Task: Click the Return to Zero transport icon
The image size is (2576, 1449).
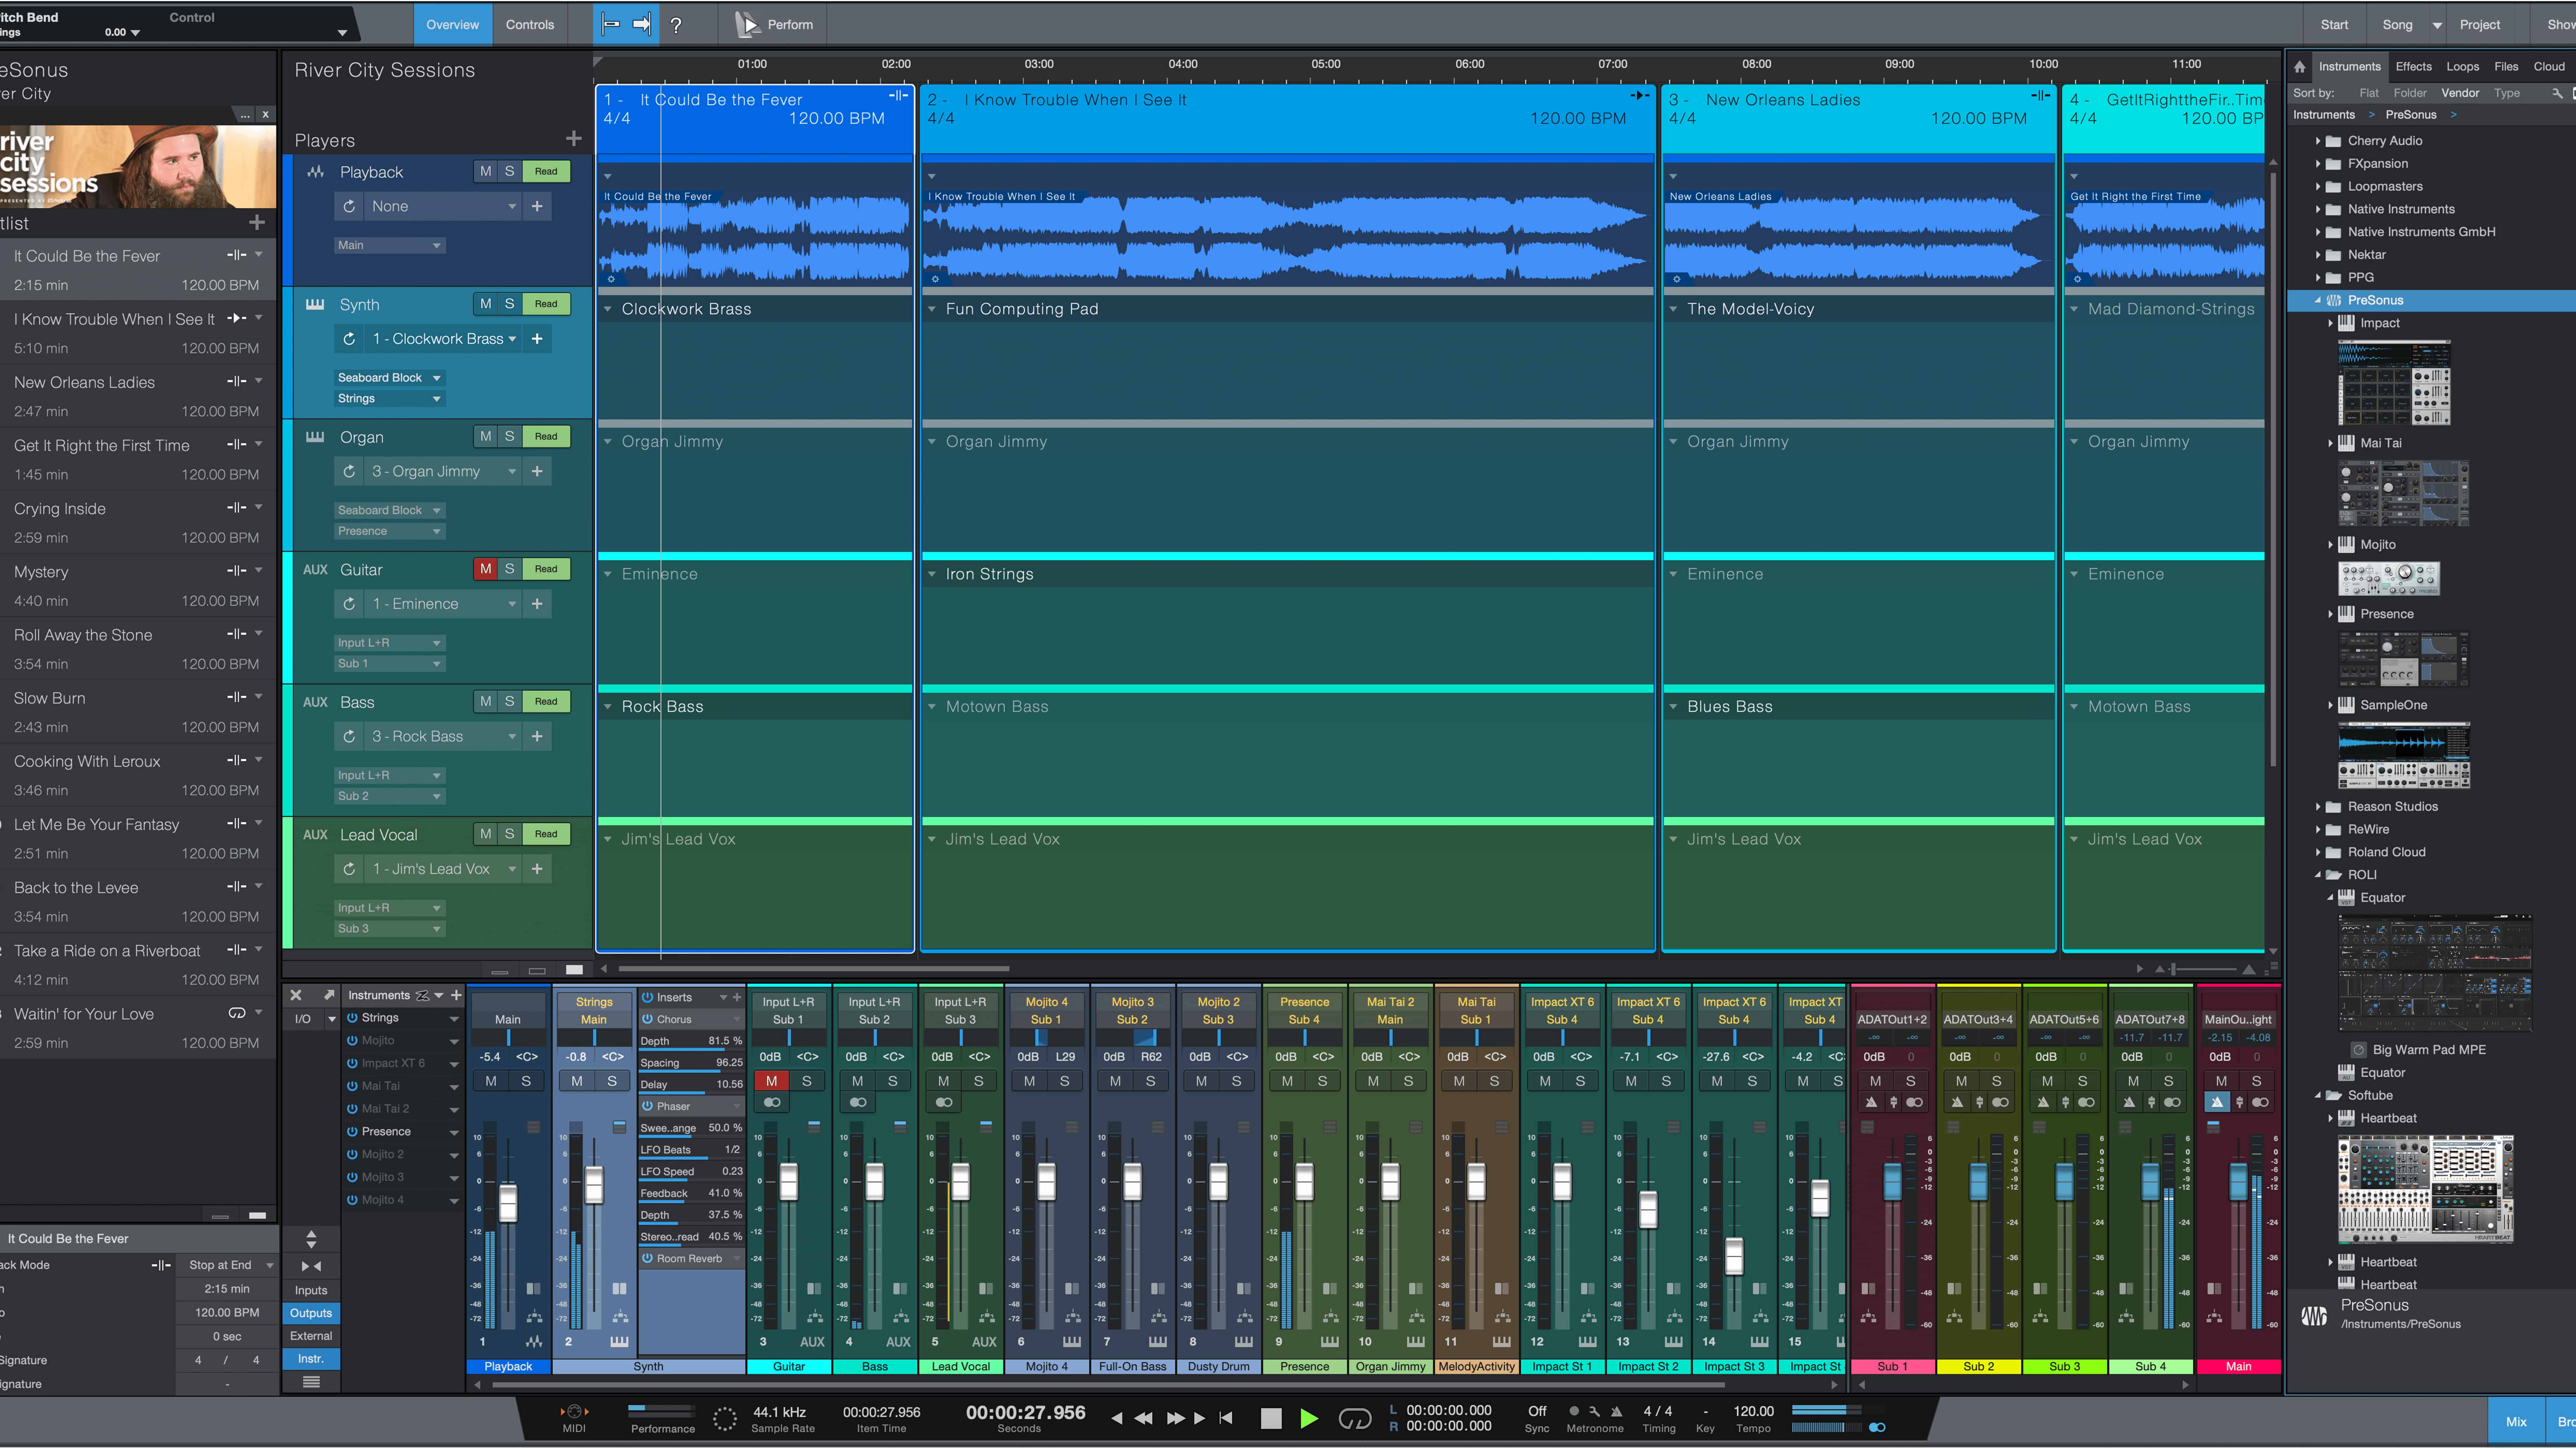Action: 1226,1418
